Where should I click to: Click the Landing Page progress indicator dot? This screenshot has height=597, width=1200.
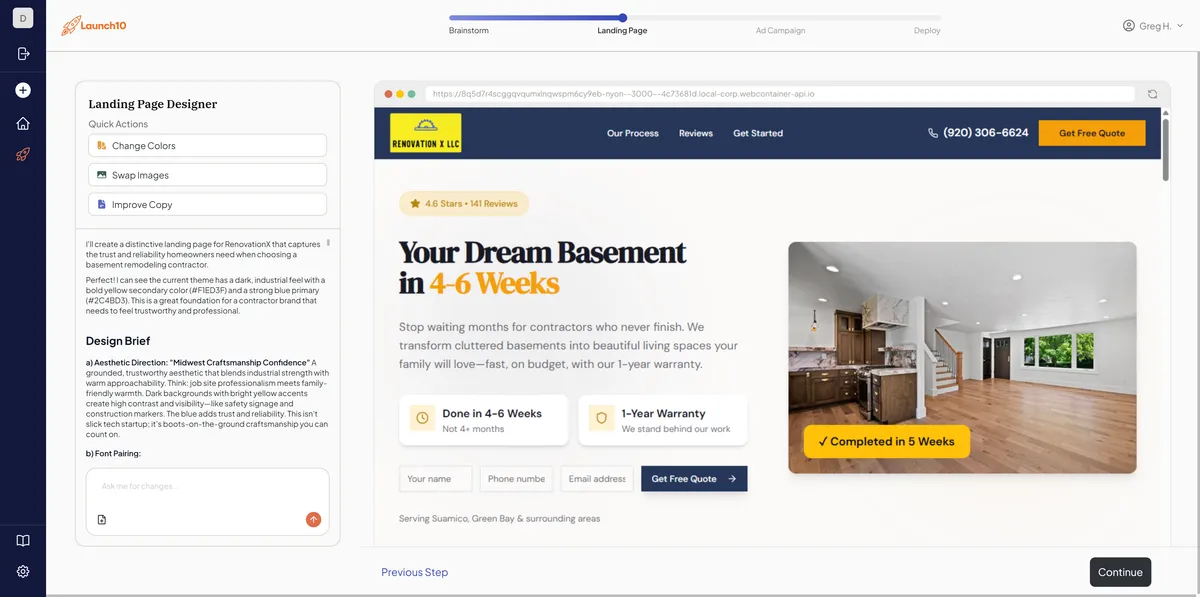(623, 17)
